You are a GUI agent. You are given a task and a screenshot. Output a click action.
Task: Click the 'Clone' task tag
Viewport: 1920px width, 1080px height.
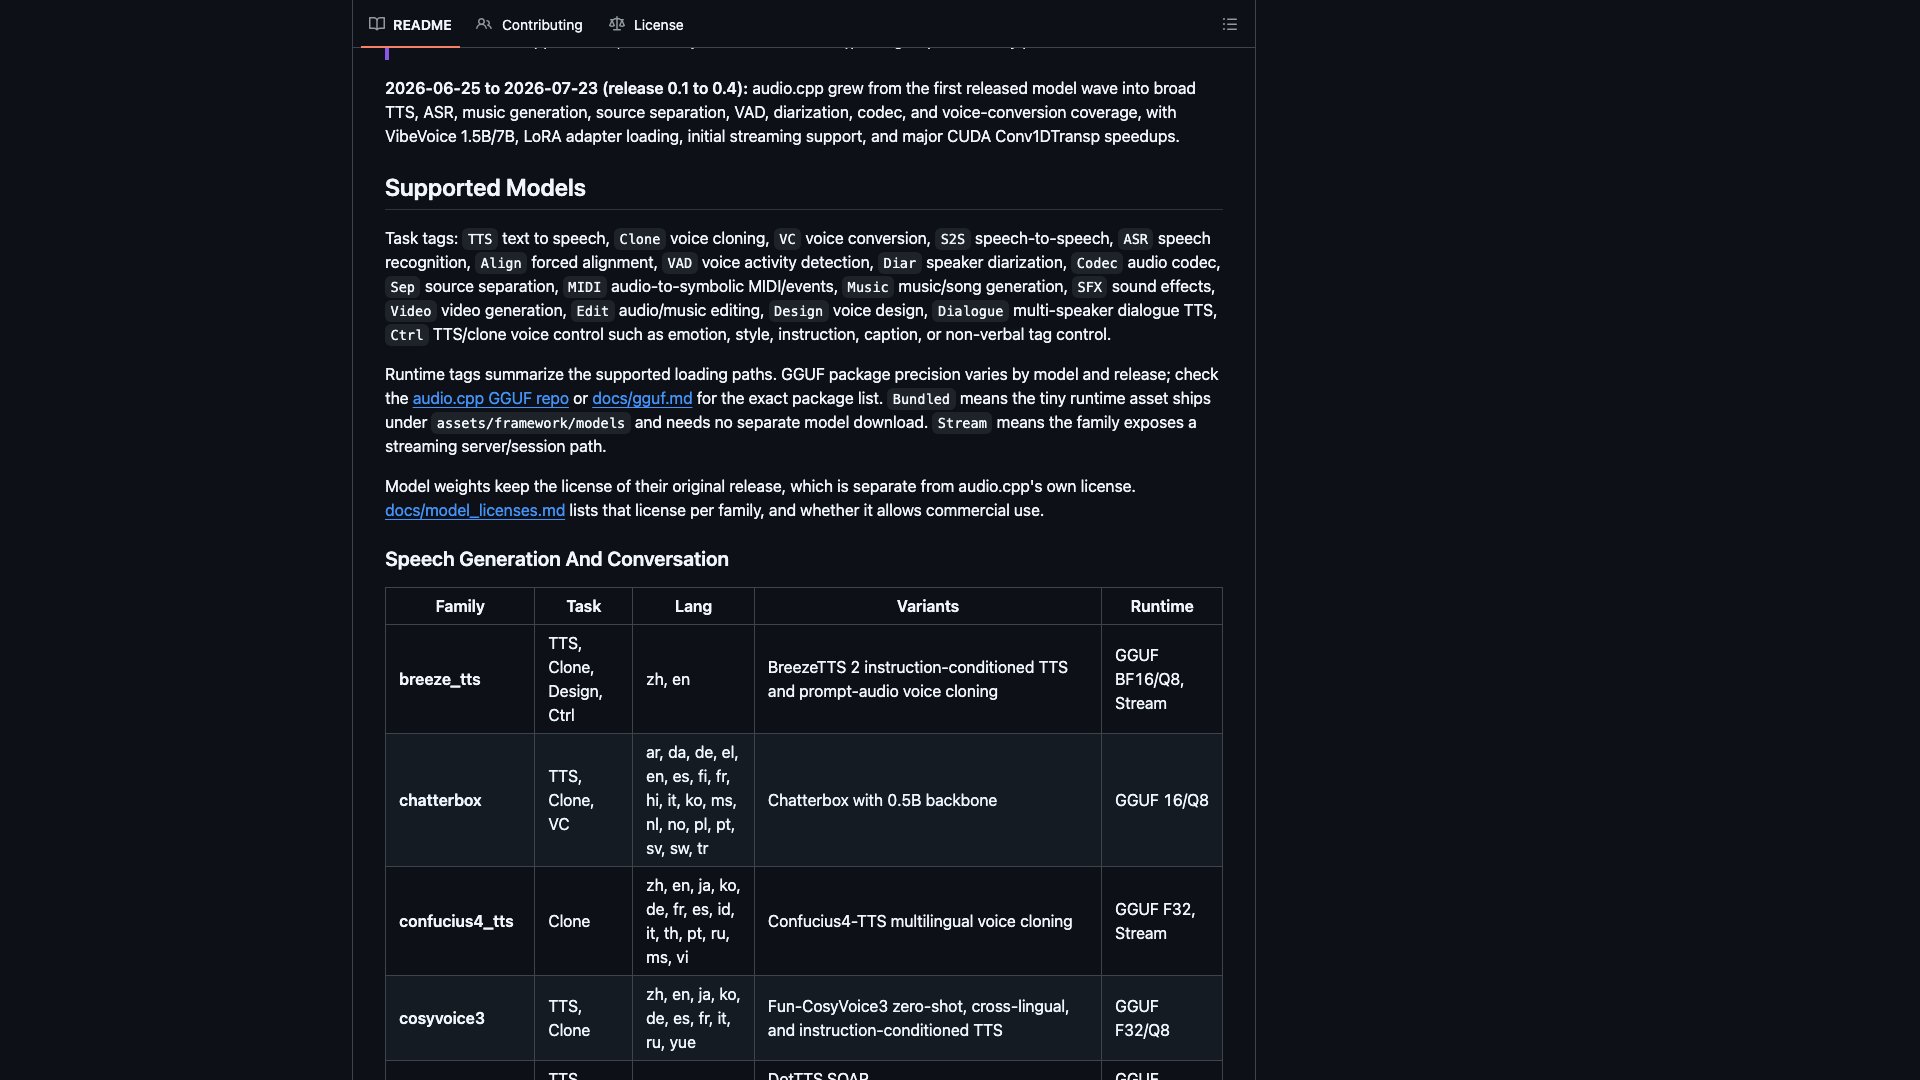coord(640,239)
